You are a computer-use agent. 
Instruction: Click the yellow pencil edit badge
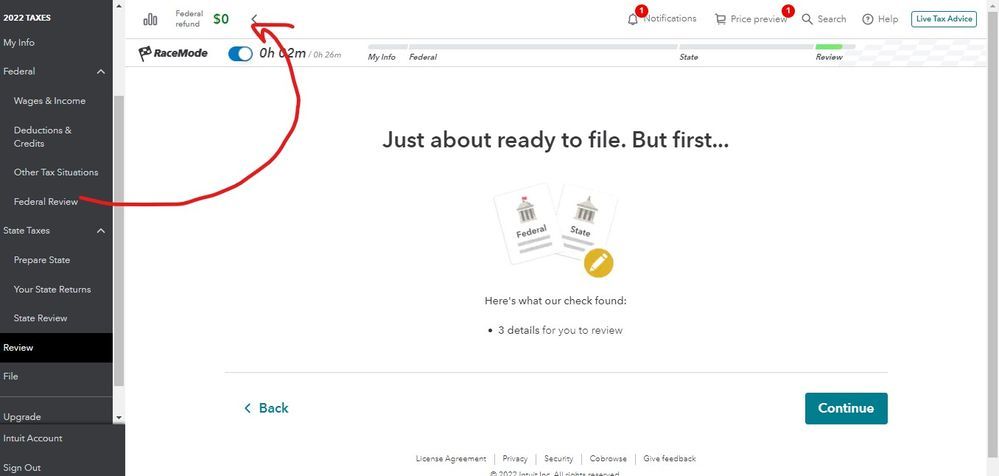598,263
